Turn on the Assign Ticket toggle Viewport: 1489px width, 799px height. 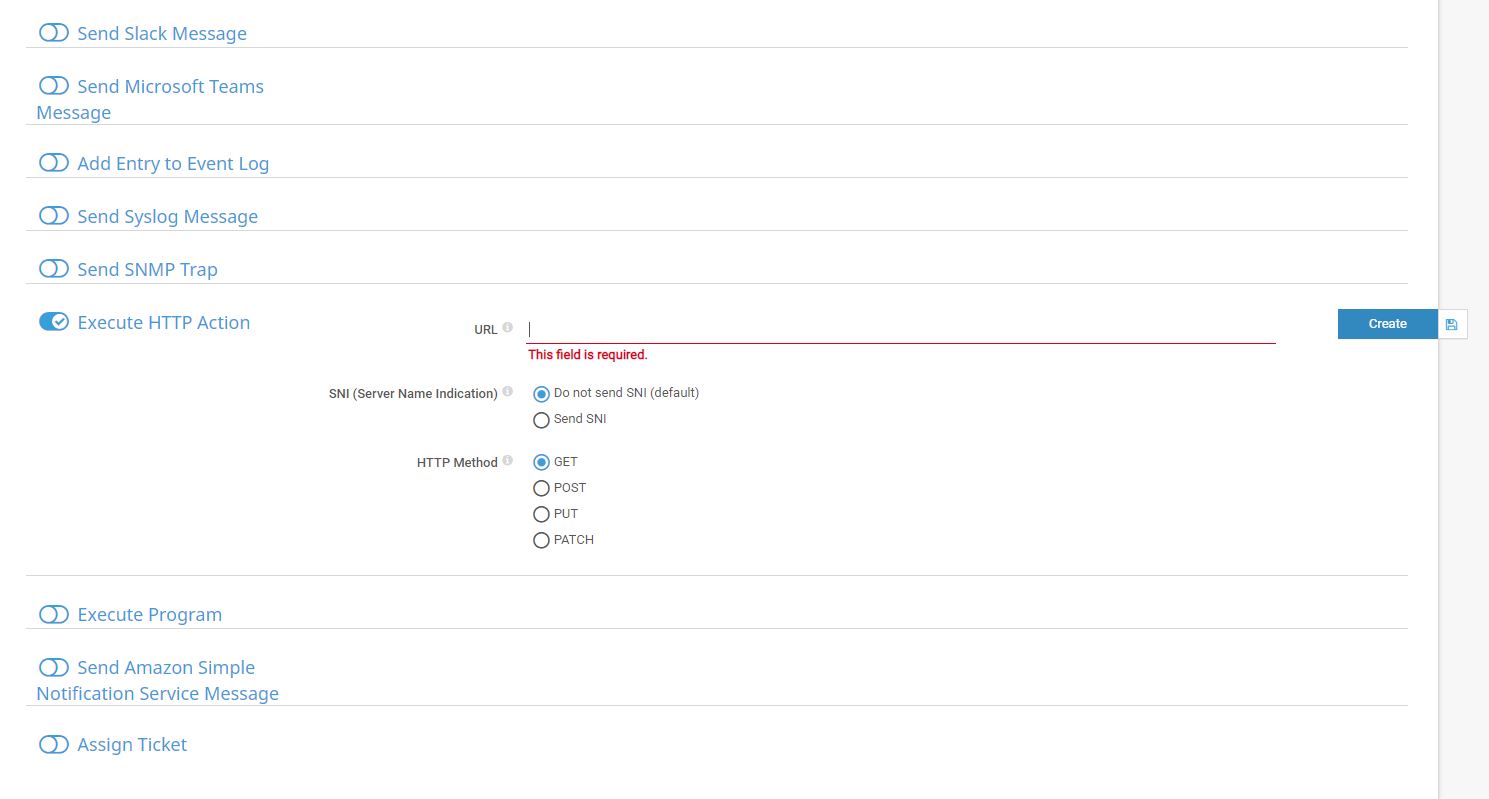click(x=54, y=744)
